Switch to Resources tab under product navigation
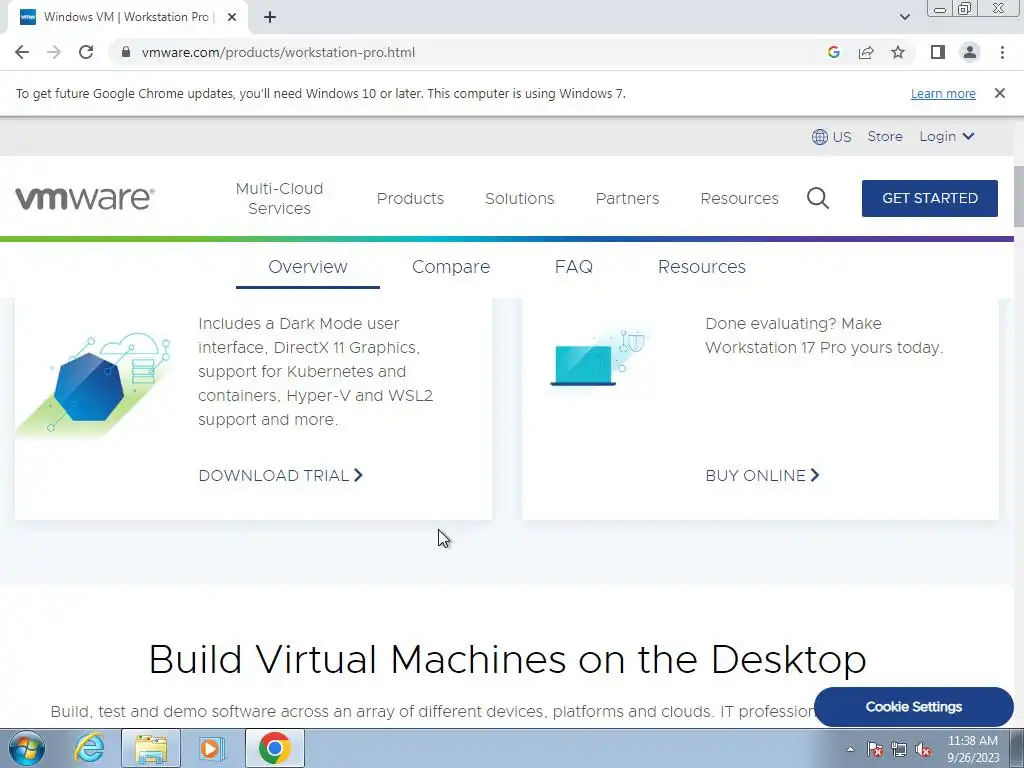Image resolution: width=1024 pixels, height=768 pixels. click(x=701, y=267)
